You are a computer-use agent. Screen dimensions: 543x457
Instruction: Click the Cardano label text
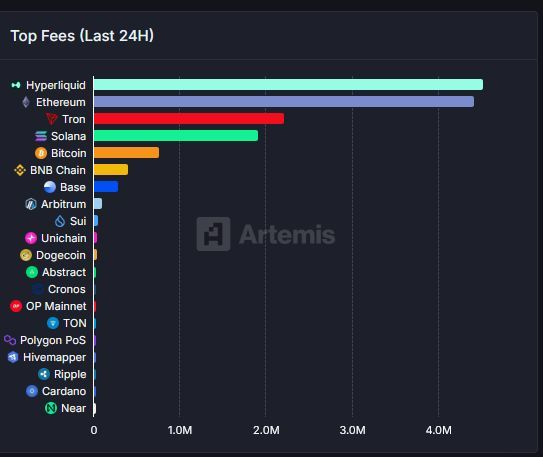tap(64, 391)
